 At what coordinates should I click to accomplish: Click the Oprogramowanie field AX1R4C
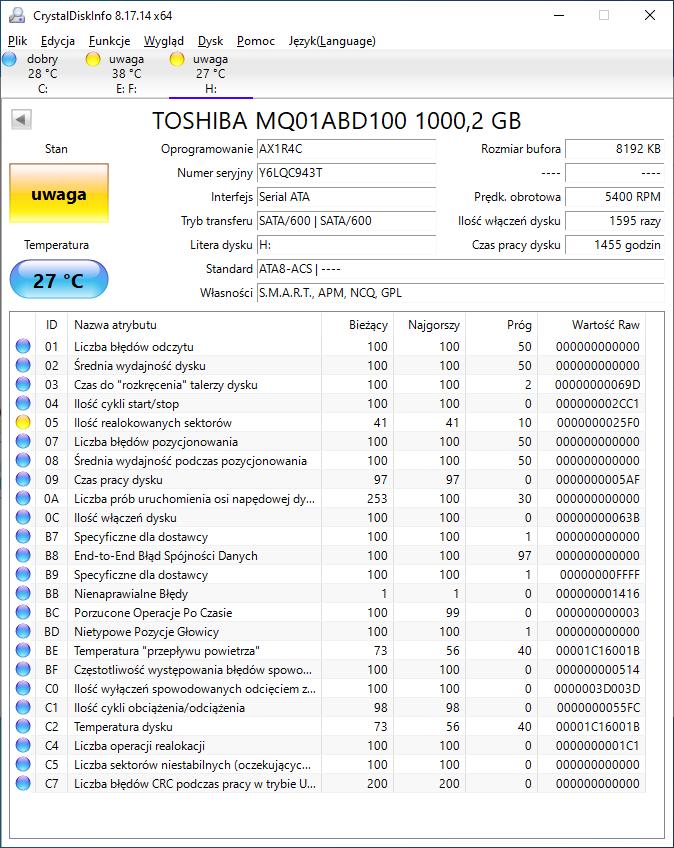tap(346, 149)
